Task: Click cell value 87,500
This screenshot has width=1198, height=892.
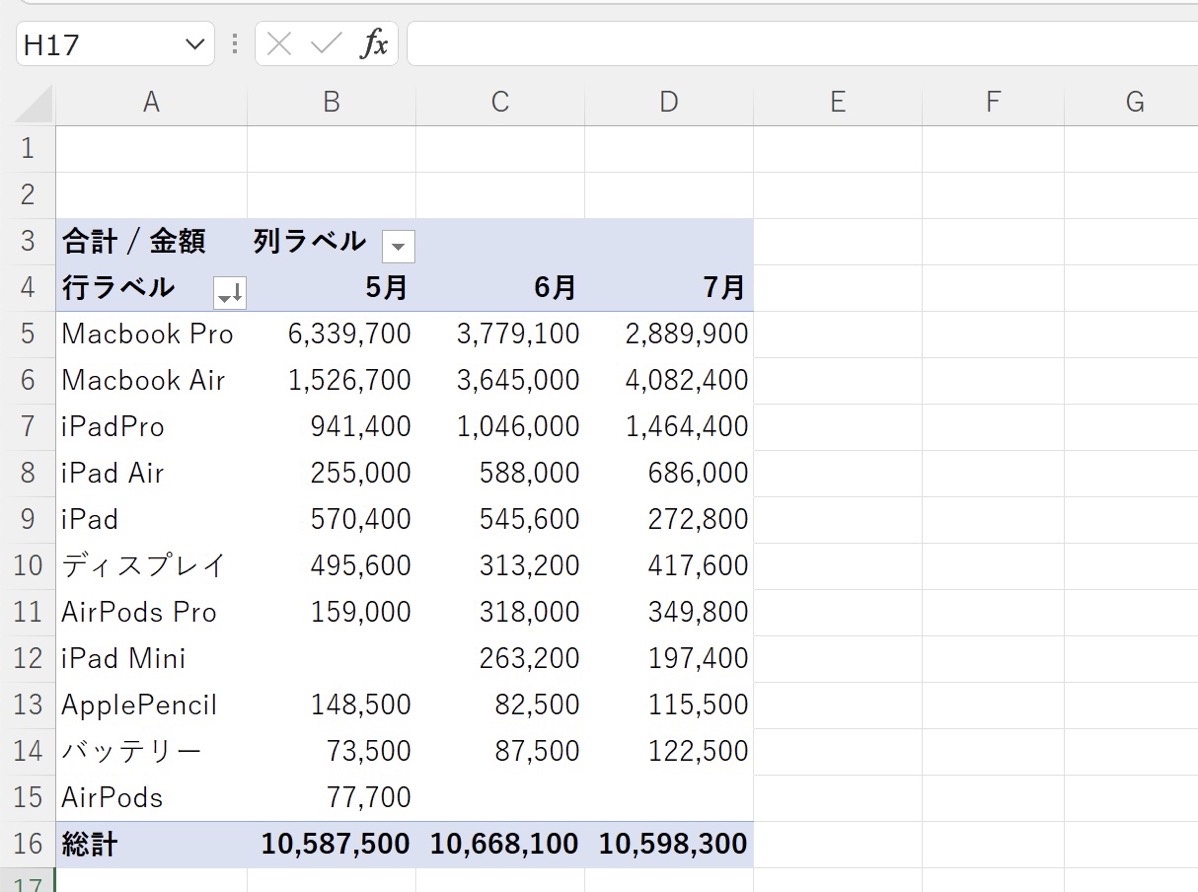Action: click(500, 751)
